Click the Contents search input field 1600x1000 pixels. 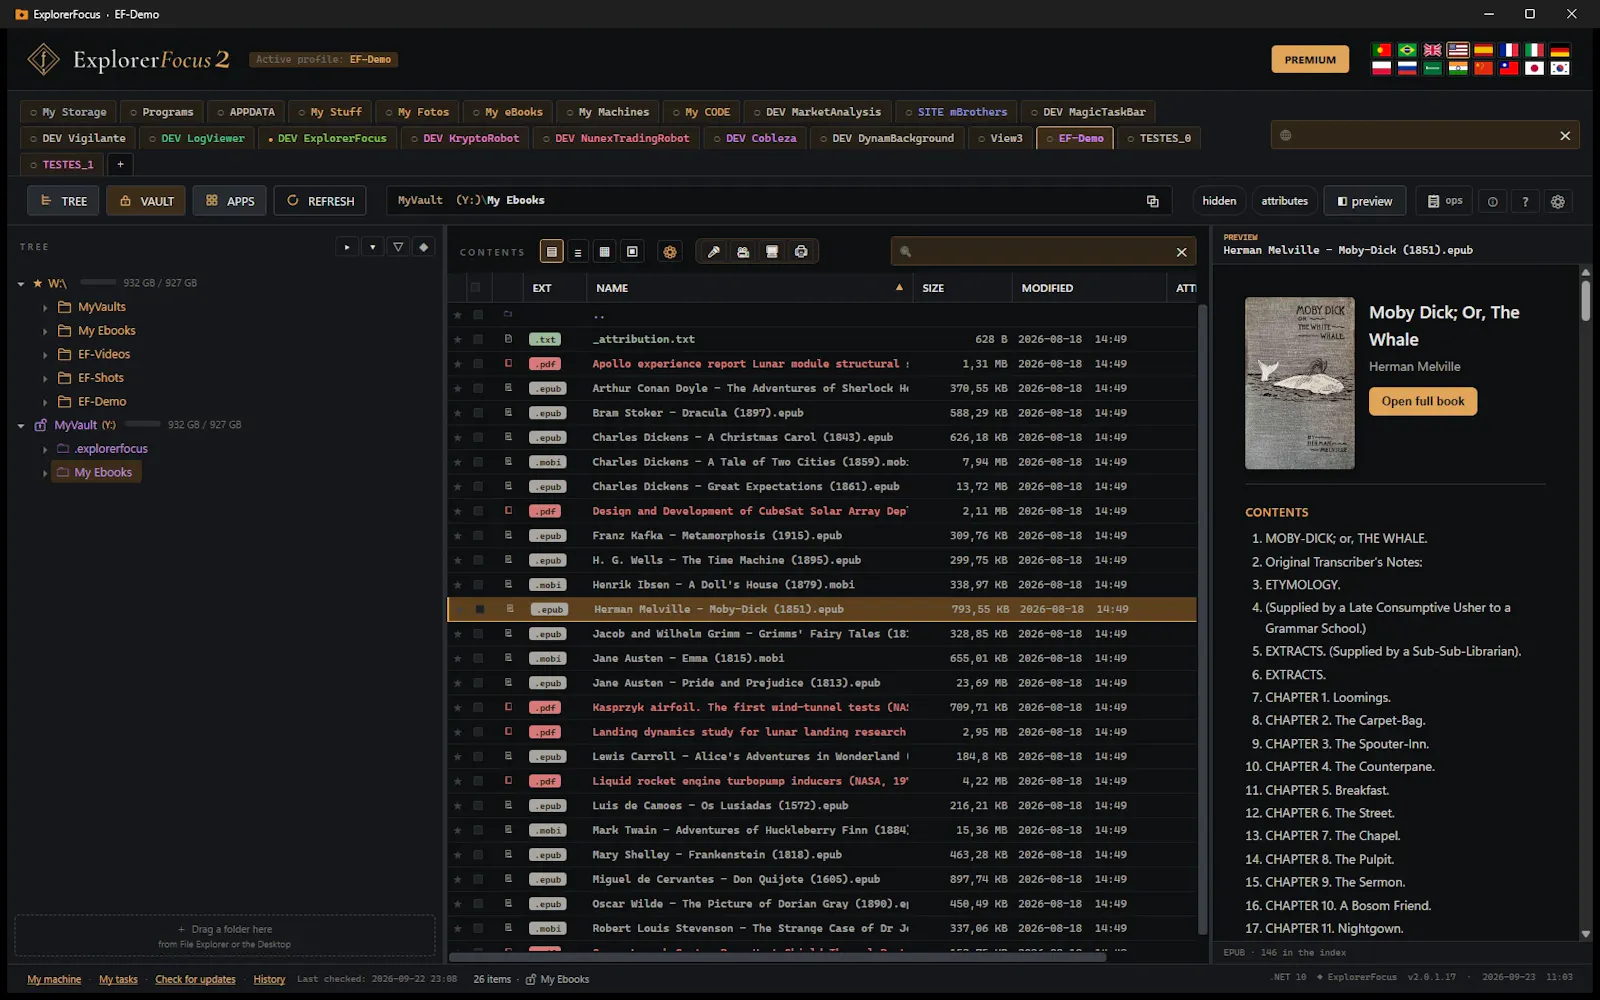click(1043, 252)
